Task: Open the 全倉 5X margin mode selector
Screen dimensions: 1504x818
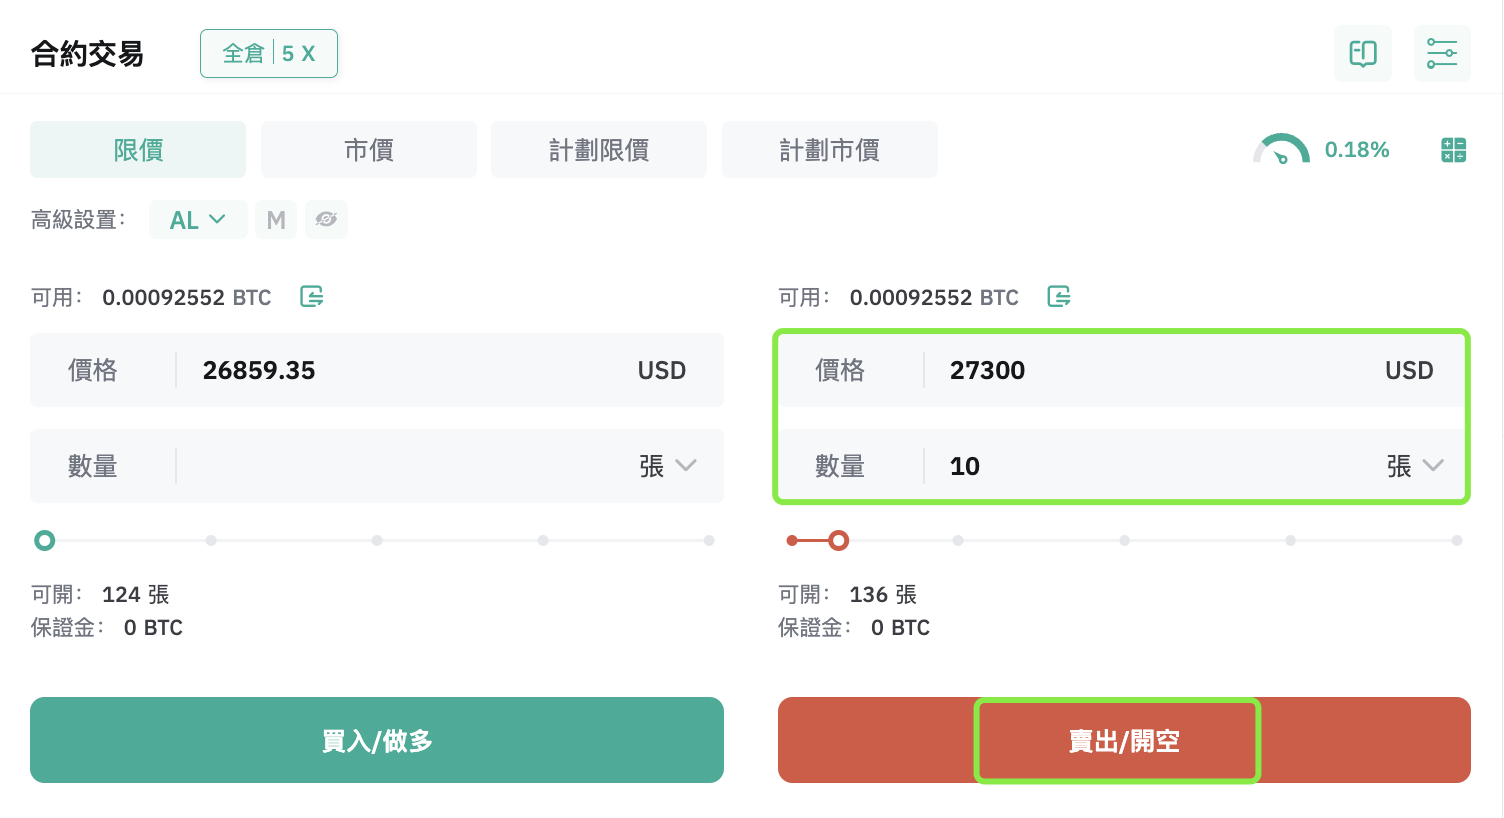Action: [269, 53]
